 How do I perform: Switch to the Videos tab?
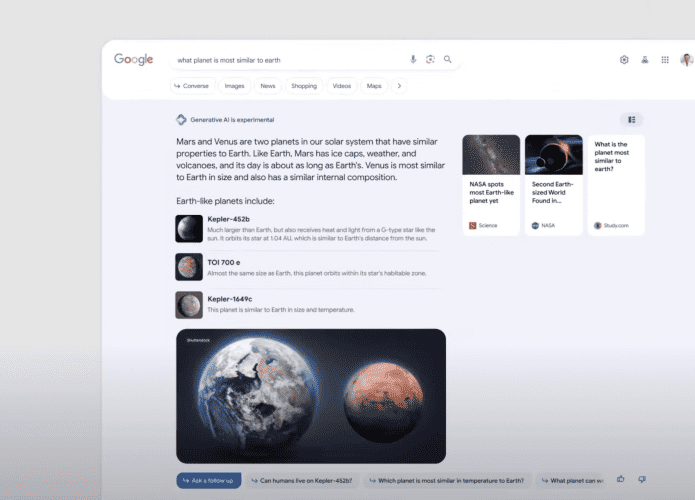(x=342, y=86)
